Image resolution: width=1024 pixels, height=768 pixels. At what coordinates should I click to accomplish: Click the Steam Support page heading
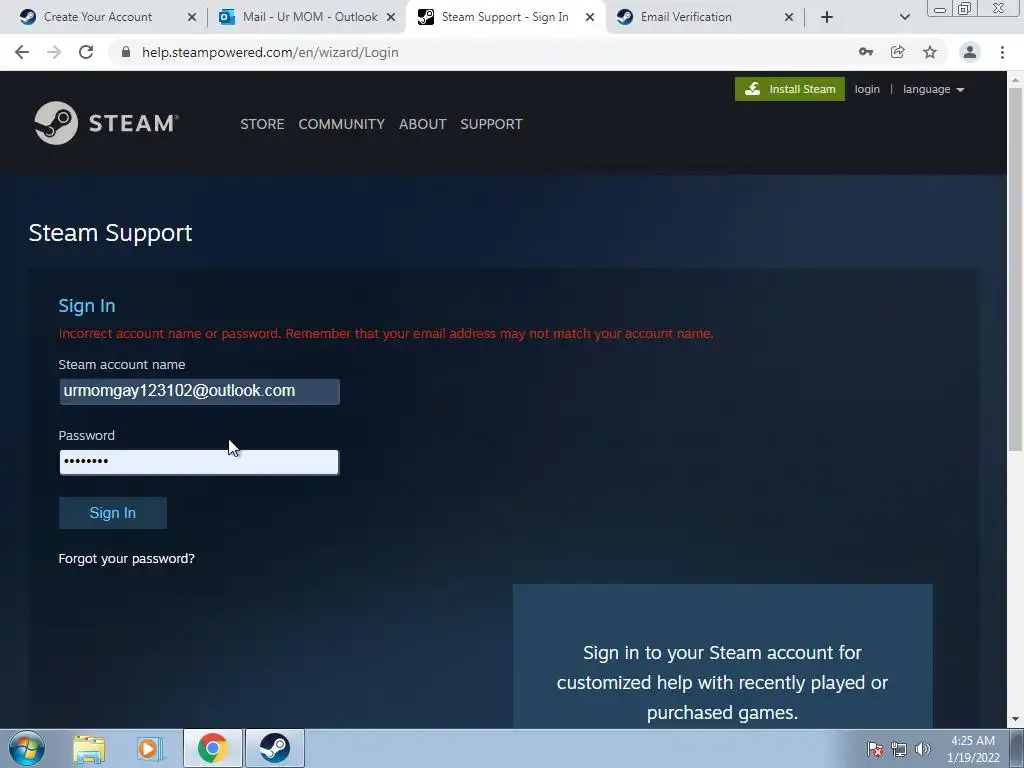(x=110, y=233)
